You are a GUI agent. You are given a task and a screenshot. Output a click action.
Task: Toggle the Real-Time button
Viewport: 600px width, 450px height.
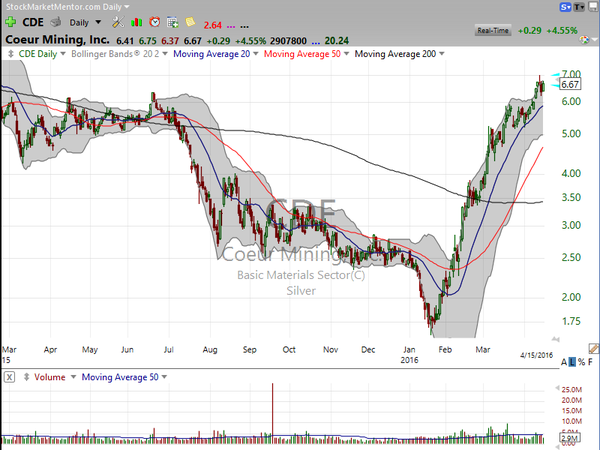pyautogui.click(x=493, y=31)
